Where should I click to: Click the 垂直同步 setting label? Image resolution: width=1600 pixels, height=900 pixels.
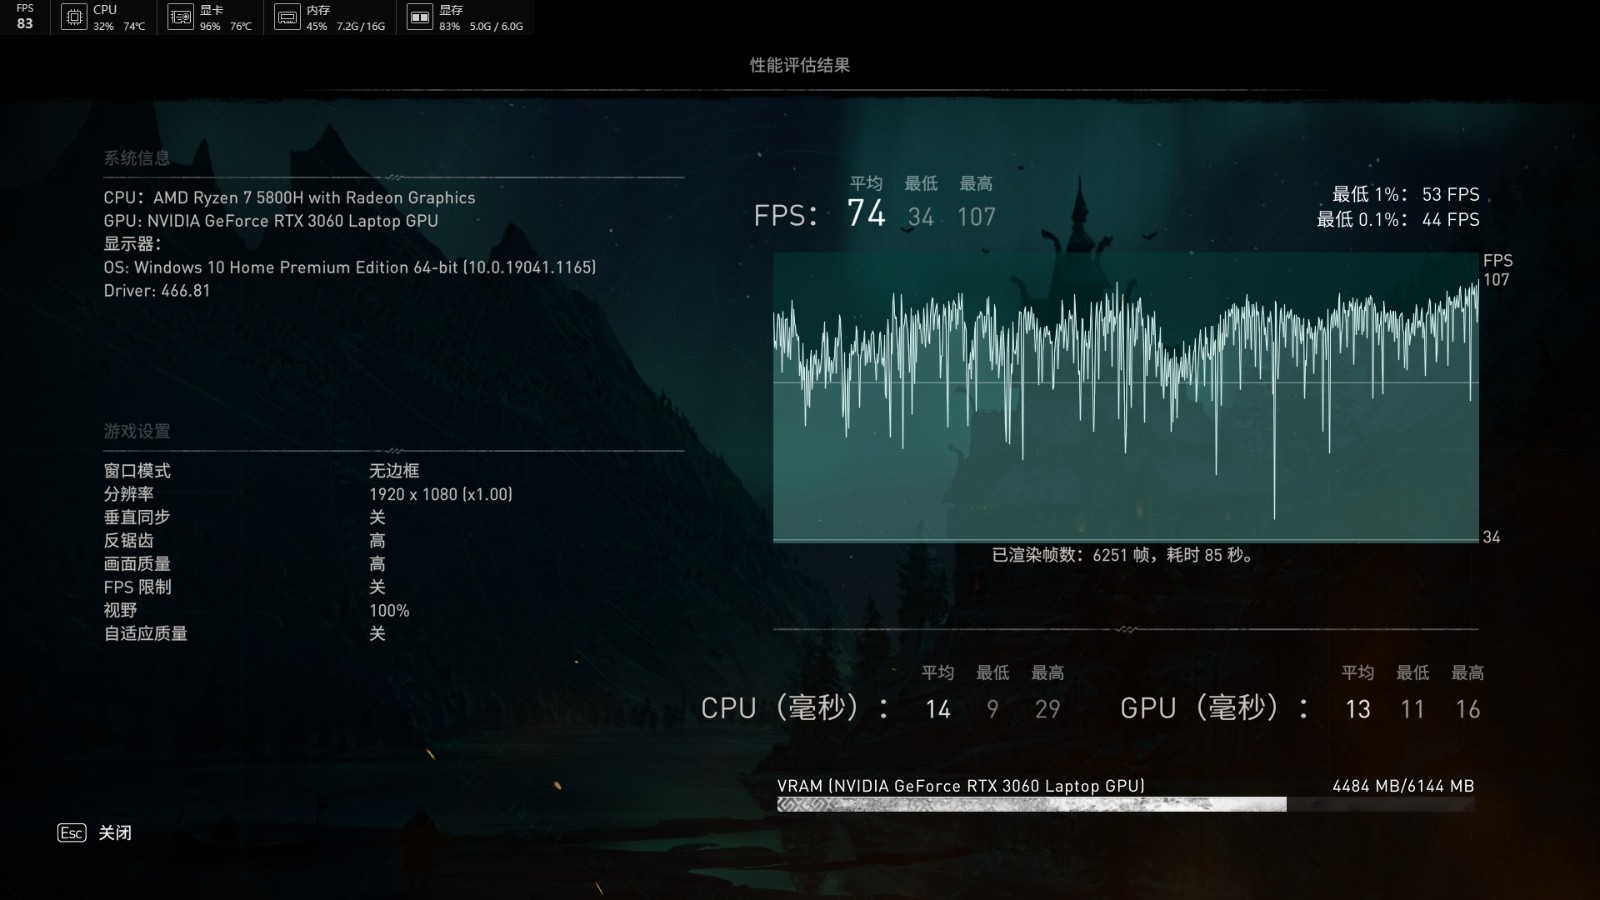point(137,517)
